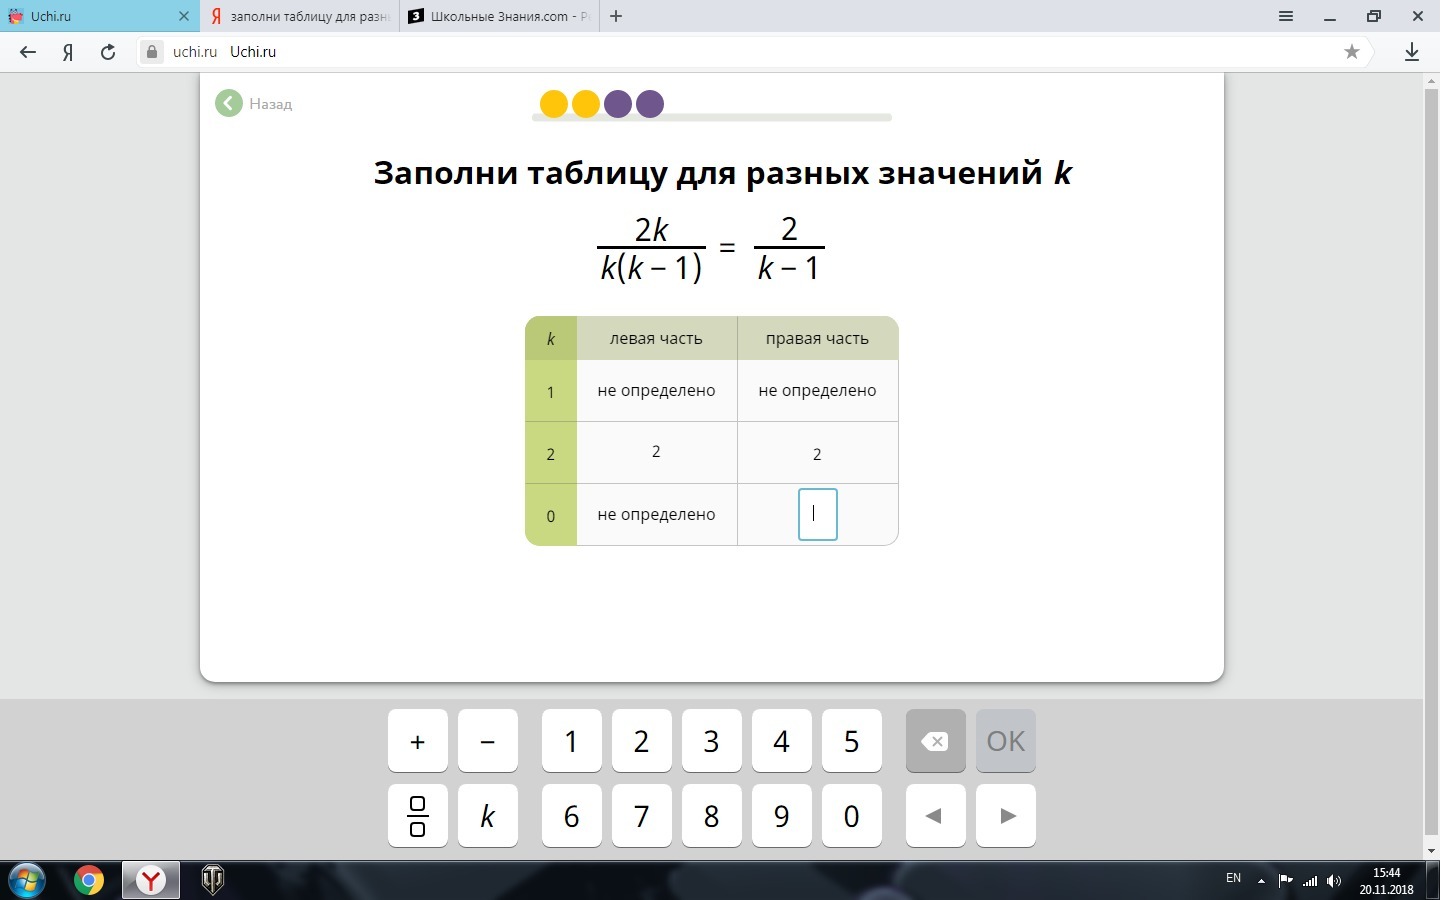Viewport: 1444px width, 900px height.
Task: Tap digit 0 on the keypad
Action: 852,816
